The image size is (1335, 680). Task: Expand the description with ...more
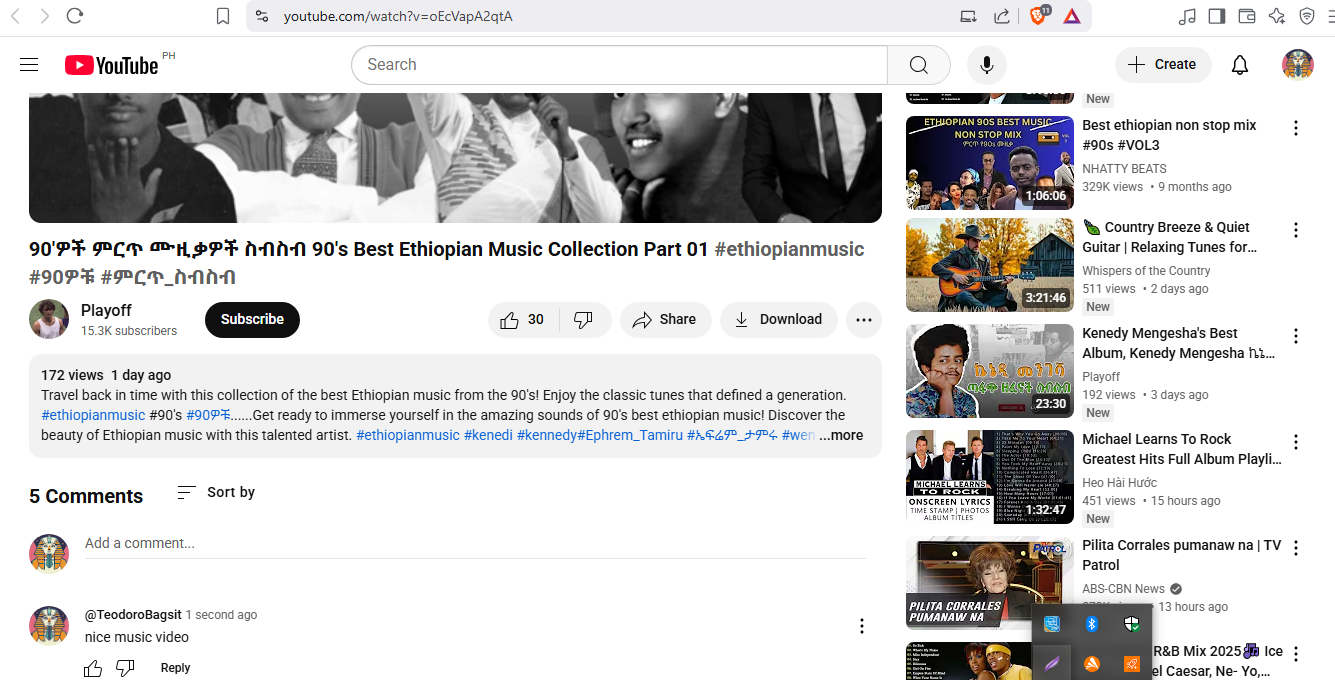[x=841, y=435]
